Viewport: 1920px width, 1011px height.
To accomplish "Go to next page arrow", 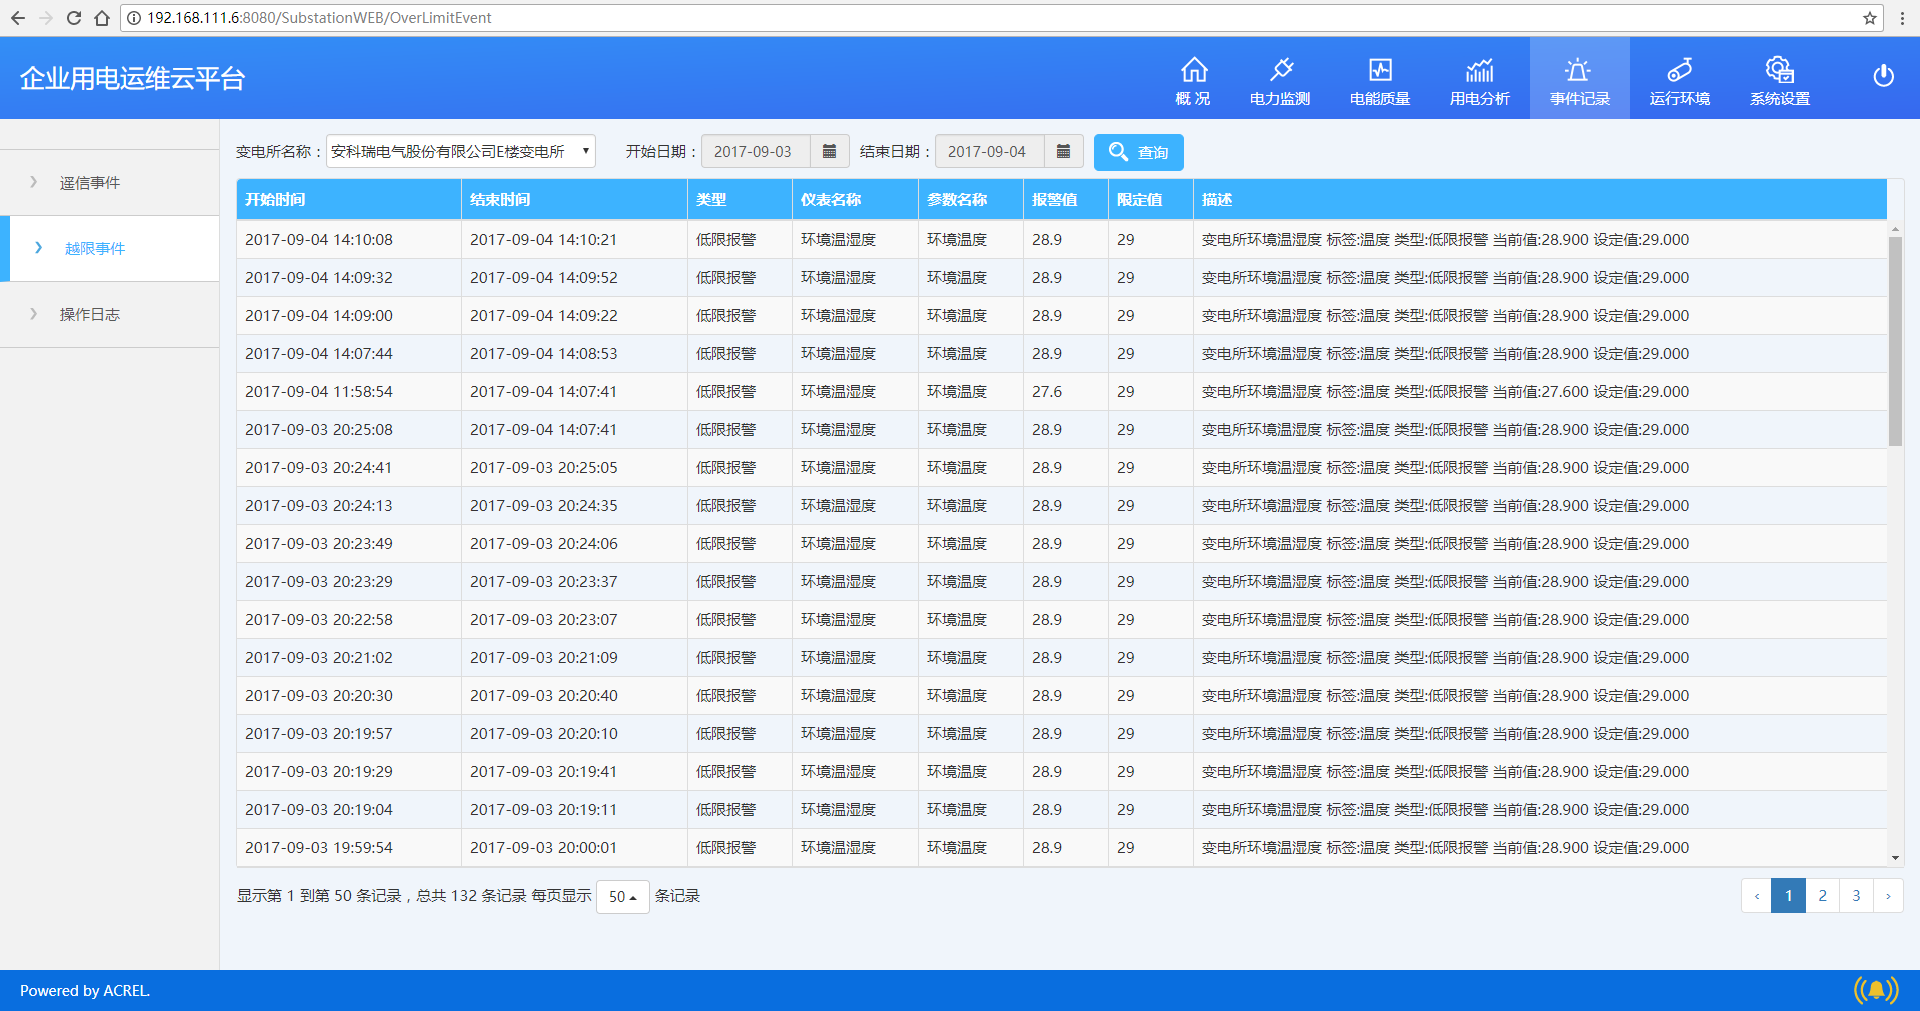I will 1888,896.
